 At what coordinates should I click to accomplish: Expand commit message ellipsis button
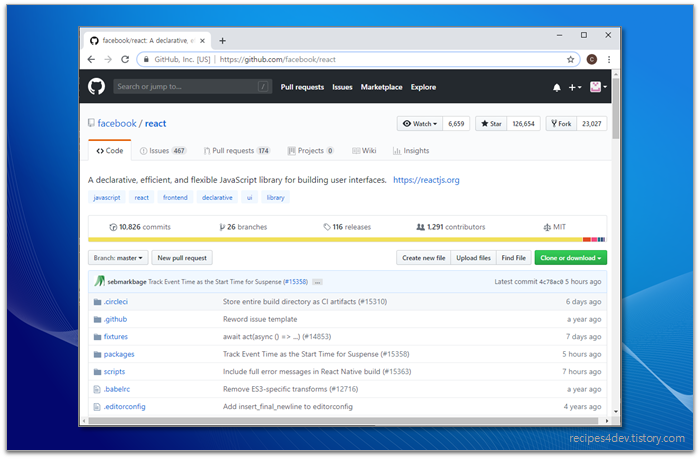[317, 282]
